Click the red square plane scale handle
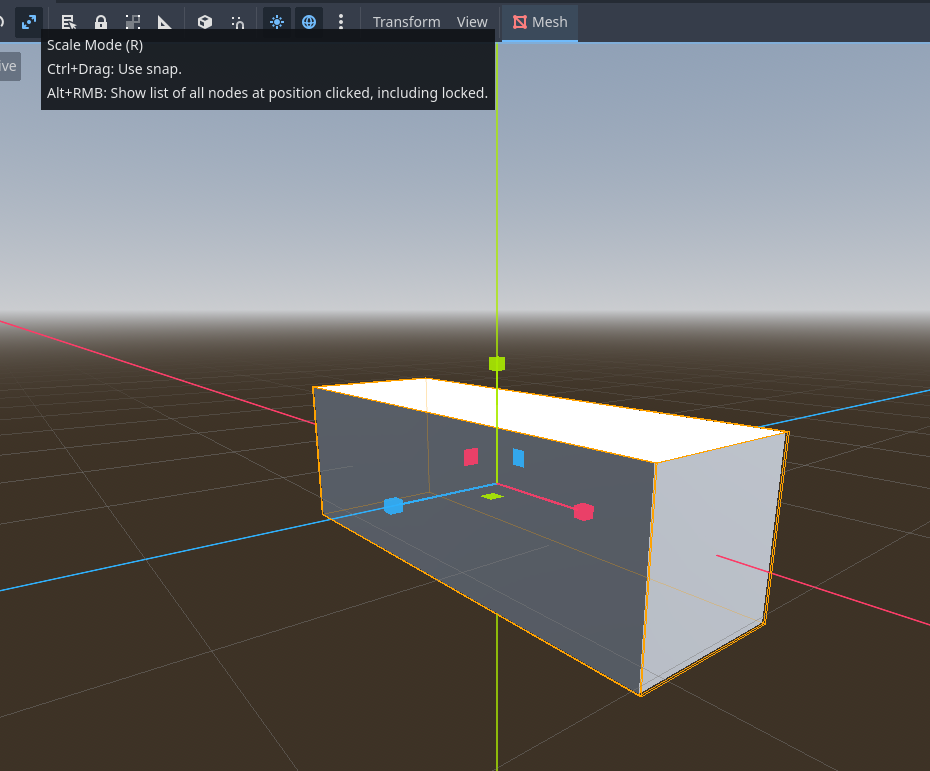930x771 pixels. (x=471, y=457)
